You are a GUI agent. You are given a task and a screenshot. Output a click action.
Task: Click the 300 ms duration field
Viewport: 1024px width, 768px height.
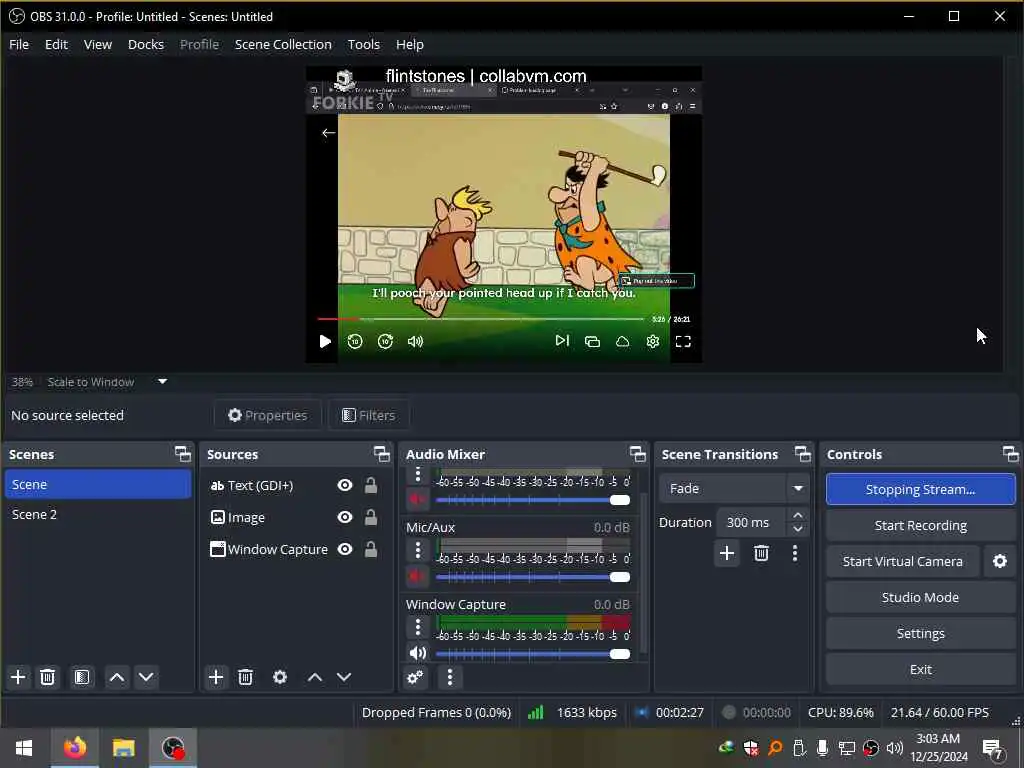click(x=752, y=522)
